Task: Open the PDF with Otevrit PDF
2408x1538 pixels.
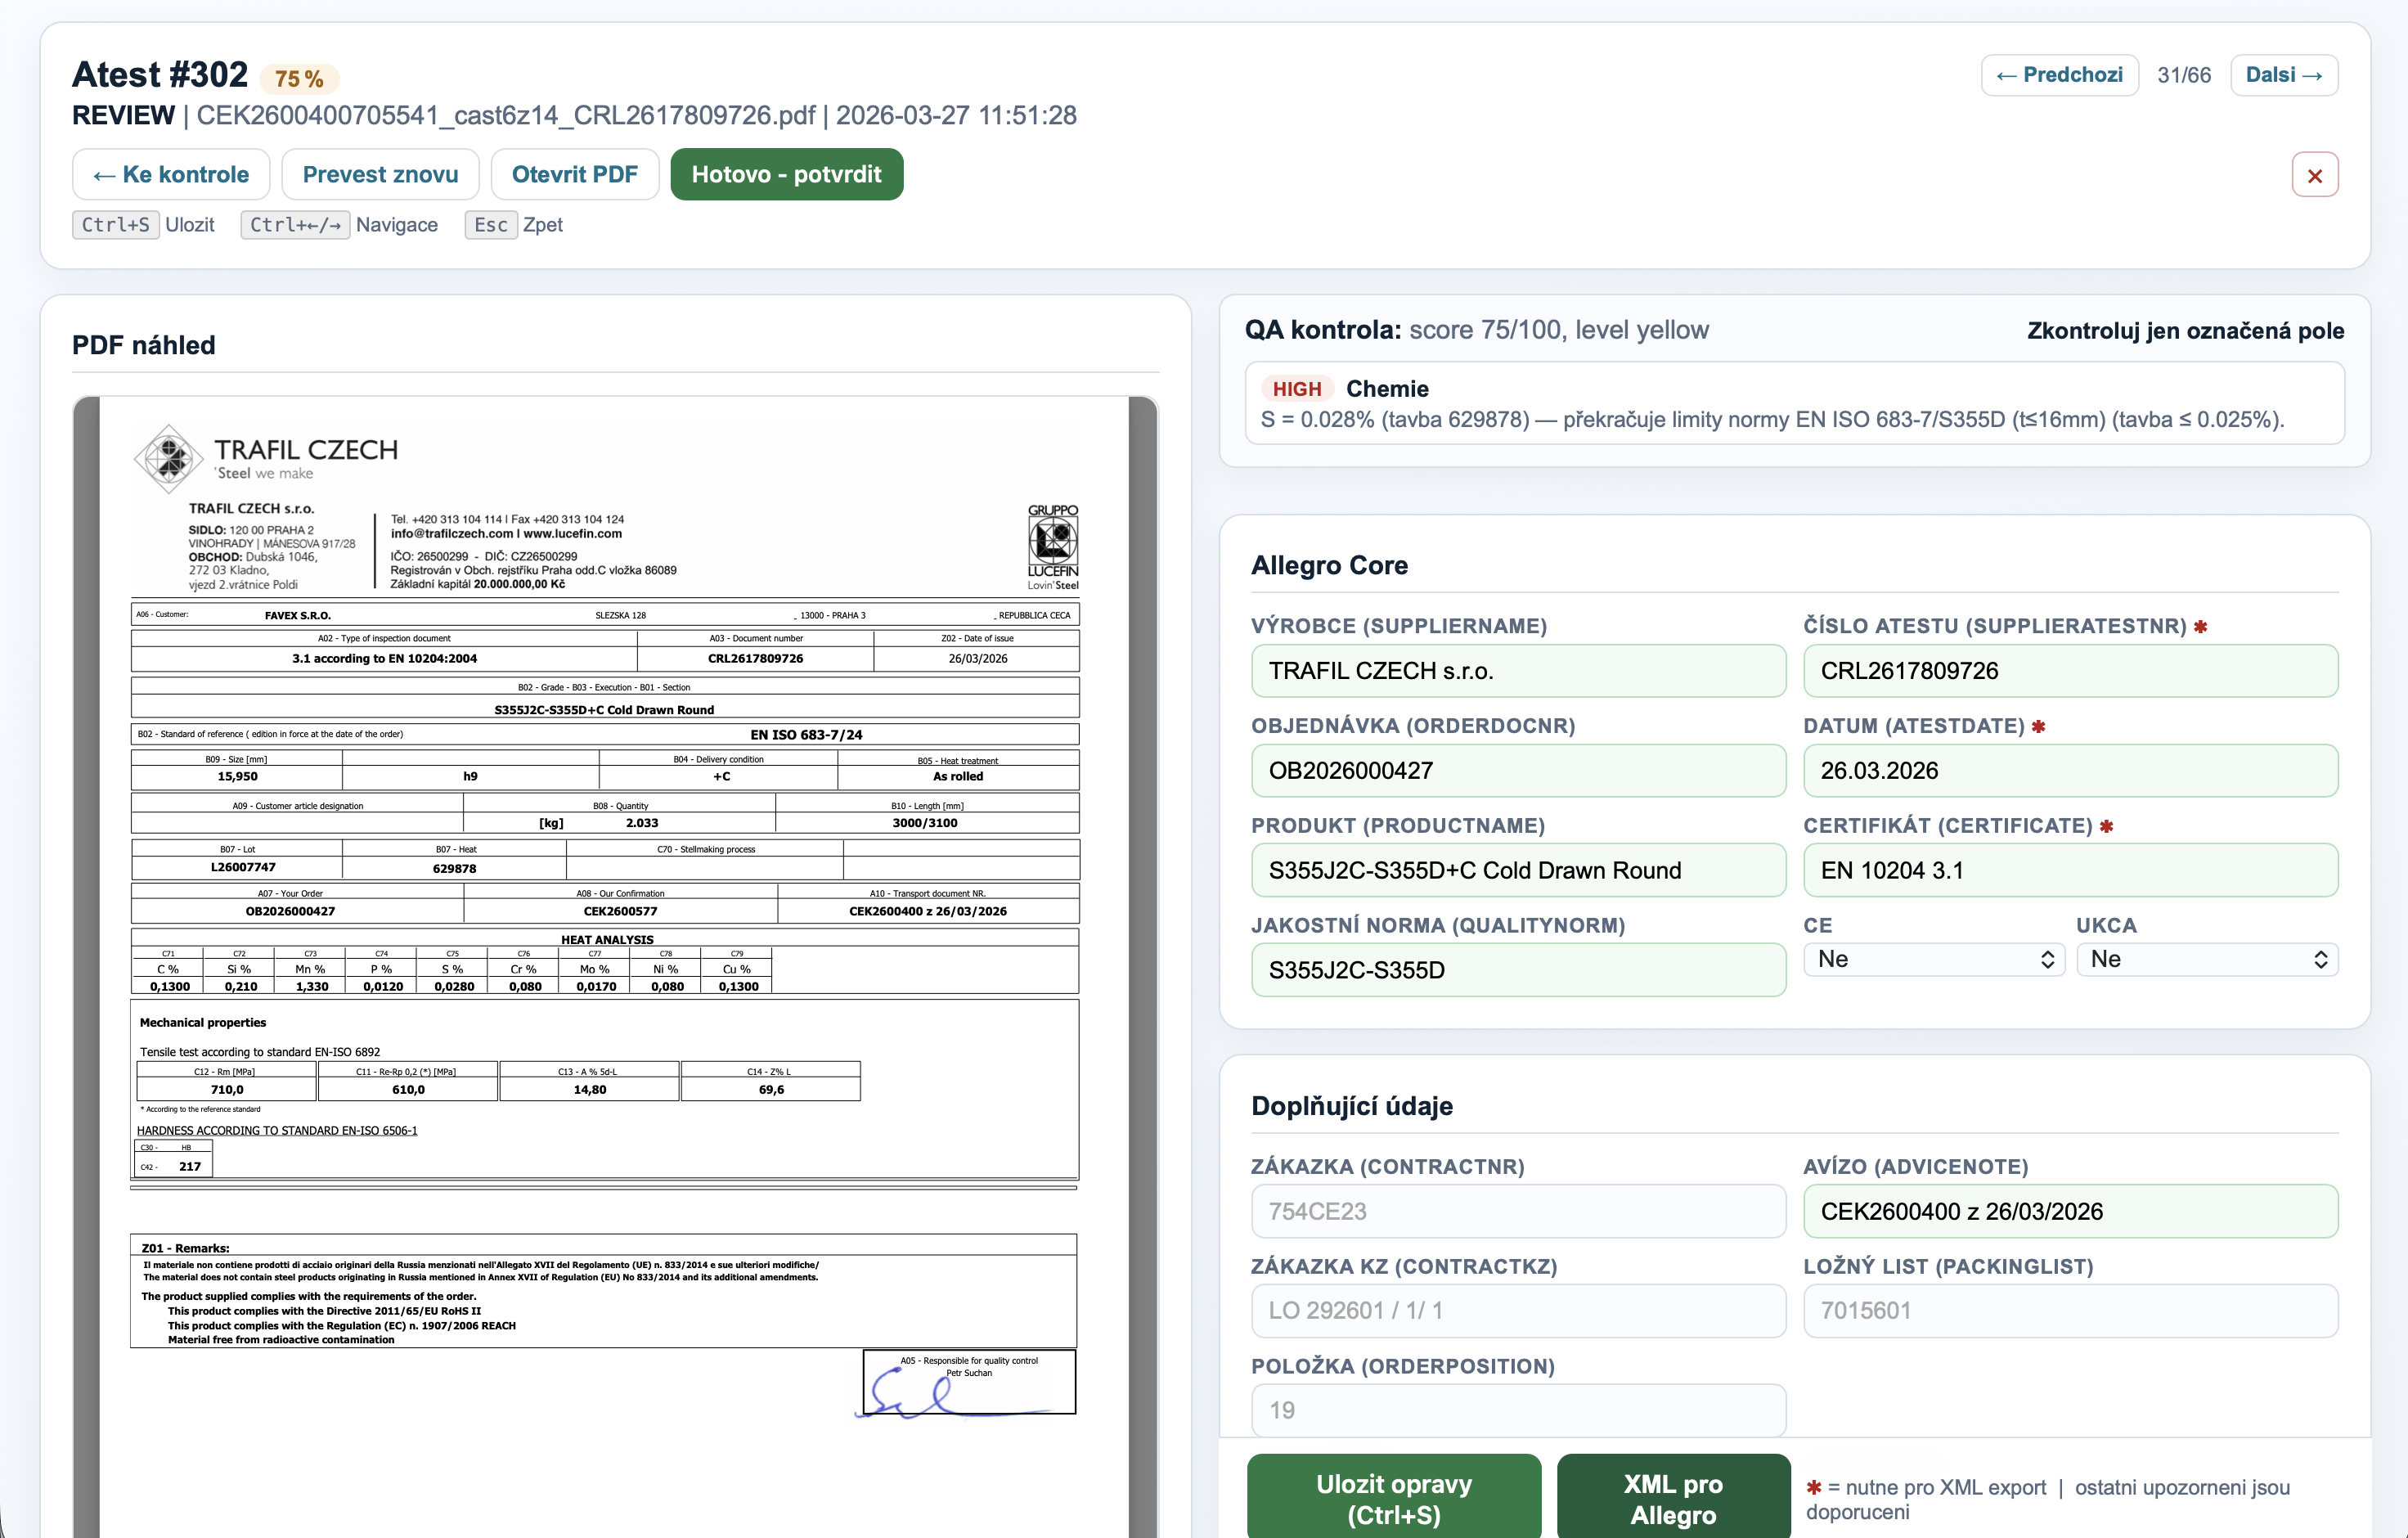Action: point(574,174)
